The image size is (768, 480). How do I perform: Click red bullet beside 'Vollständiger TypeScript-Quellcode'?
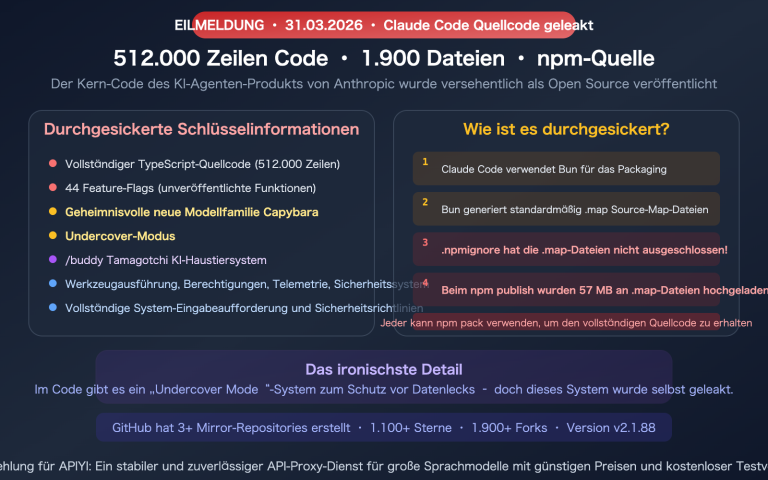53,163
